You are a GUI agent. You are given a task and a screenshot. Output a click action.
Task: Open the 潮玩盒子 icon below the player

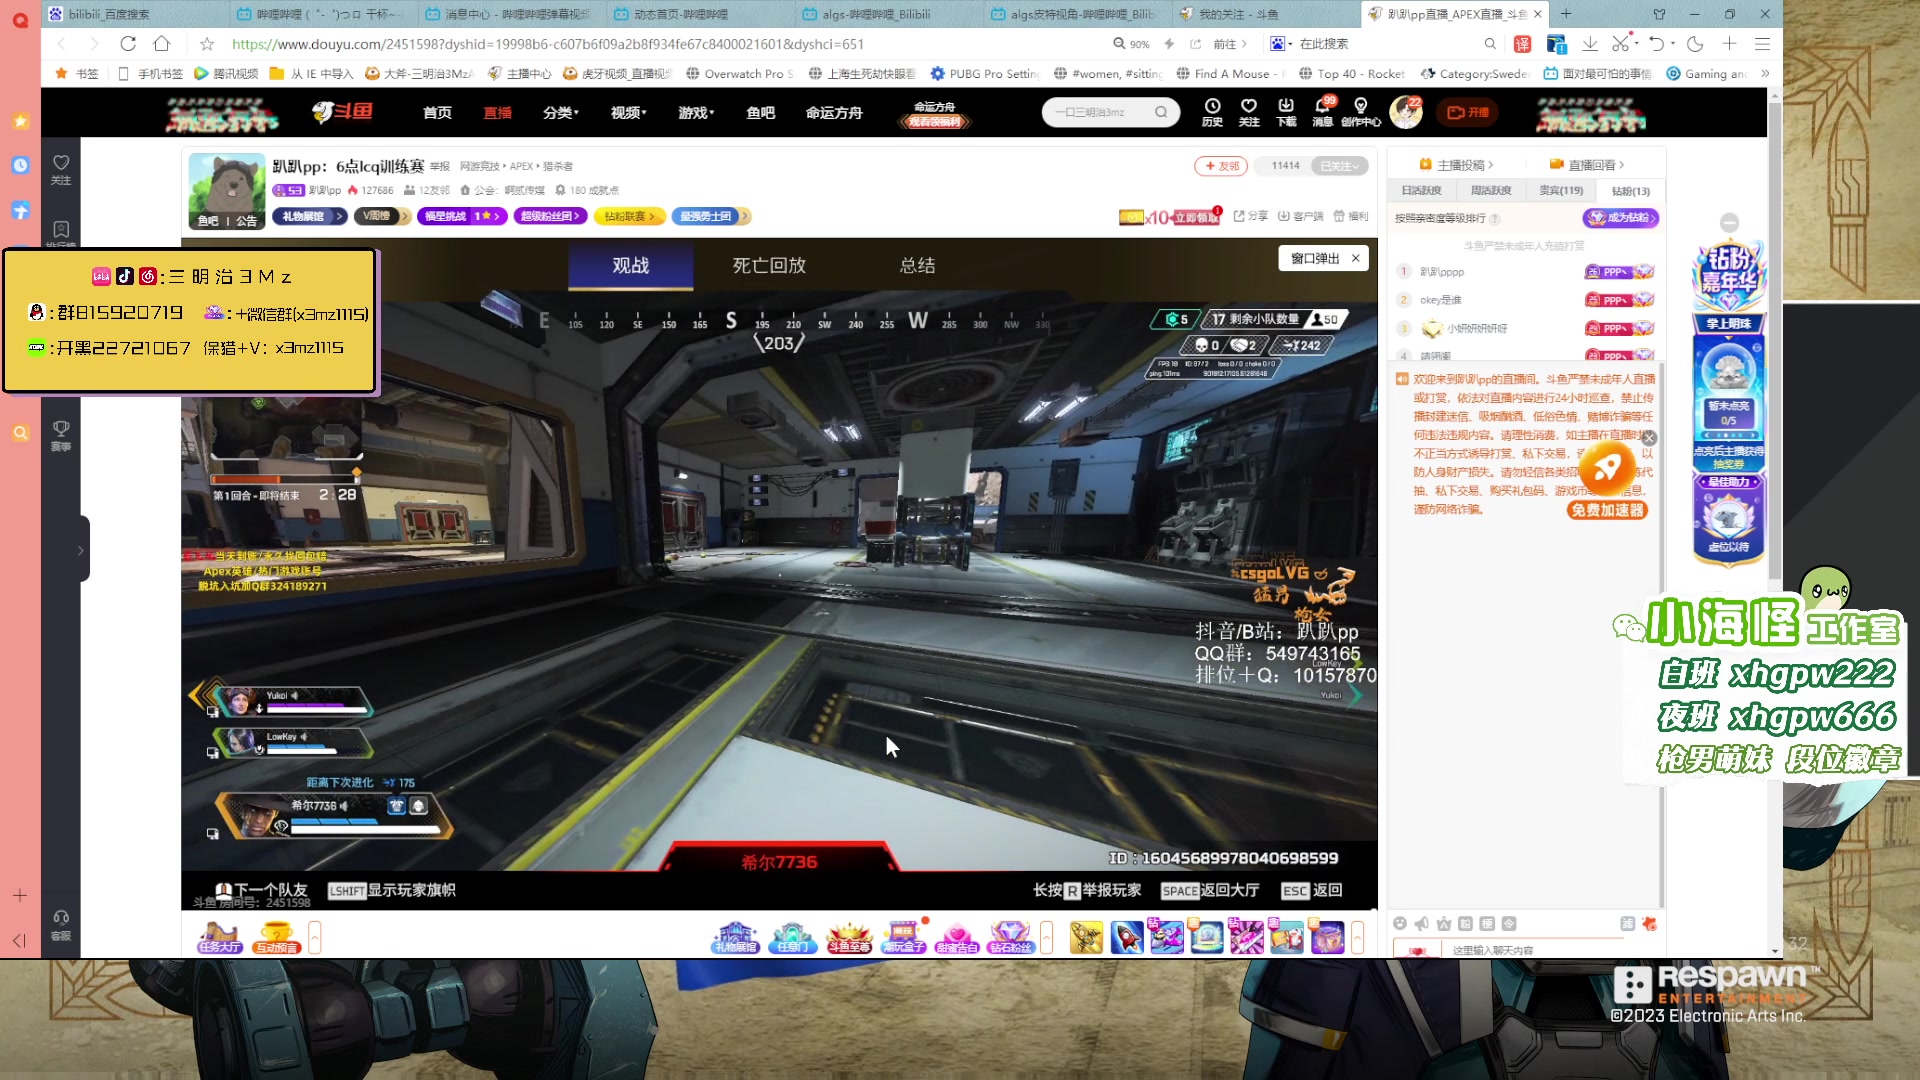pyautogui.click(x=903, y=938)
